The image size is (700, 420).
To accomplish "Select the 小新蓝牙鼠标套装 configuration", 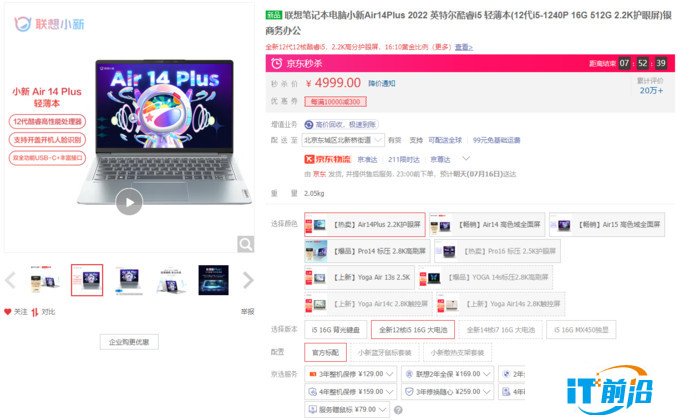I will [384, 353].
